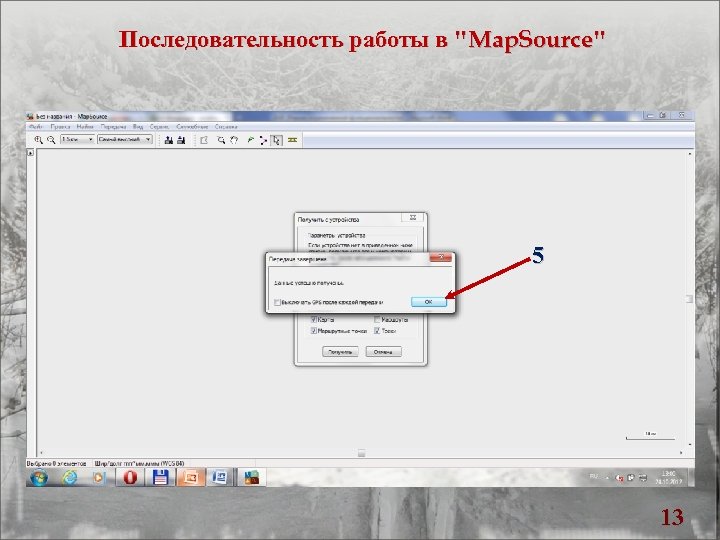Image resolution: width=720 pixels, height=540 pixels.
Task: Click the vertical scrollbar up arrow
Action: coord(690,154)
